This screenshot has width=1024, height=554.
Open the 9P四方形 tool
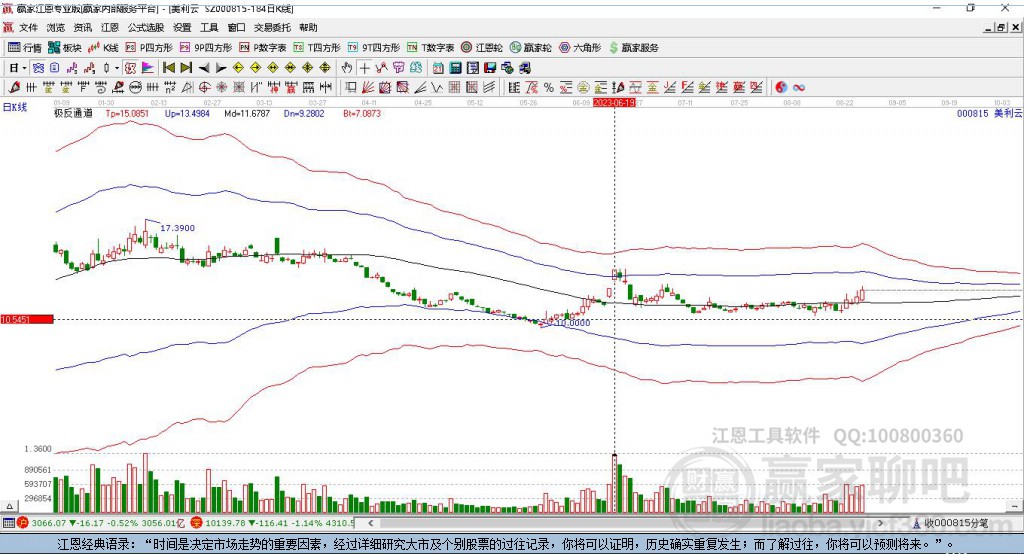(206, 48)
